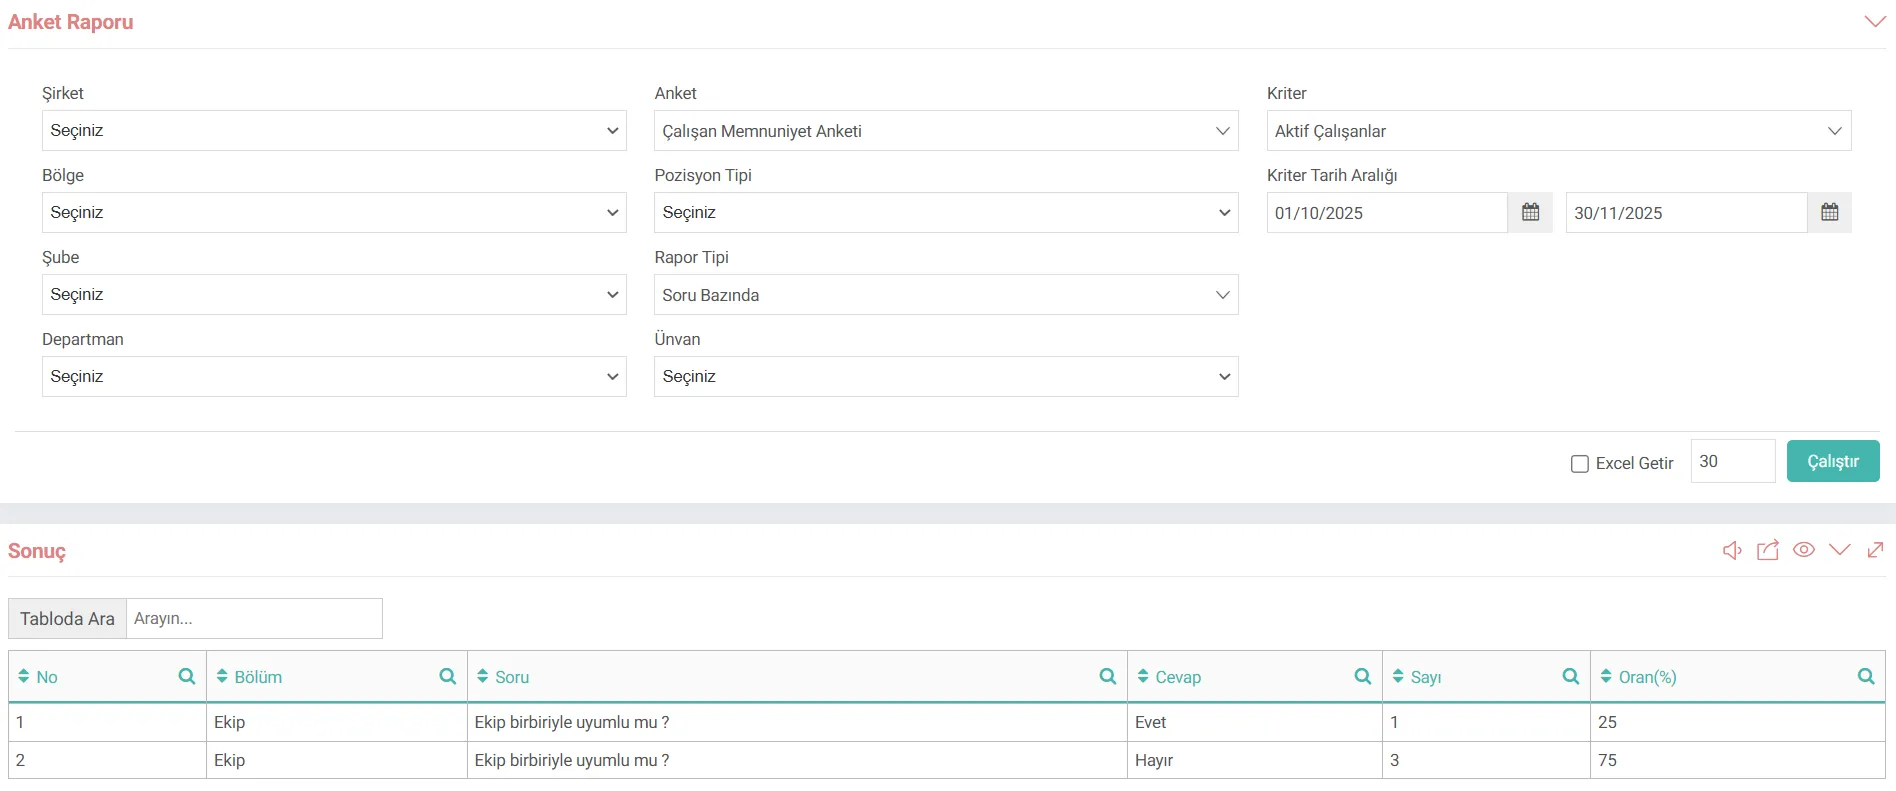Click the export icon in Sonuç panel
Viewport: 1896px width, 791px height.
(1768, 550)
